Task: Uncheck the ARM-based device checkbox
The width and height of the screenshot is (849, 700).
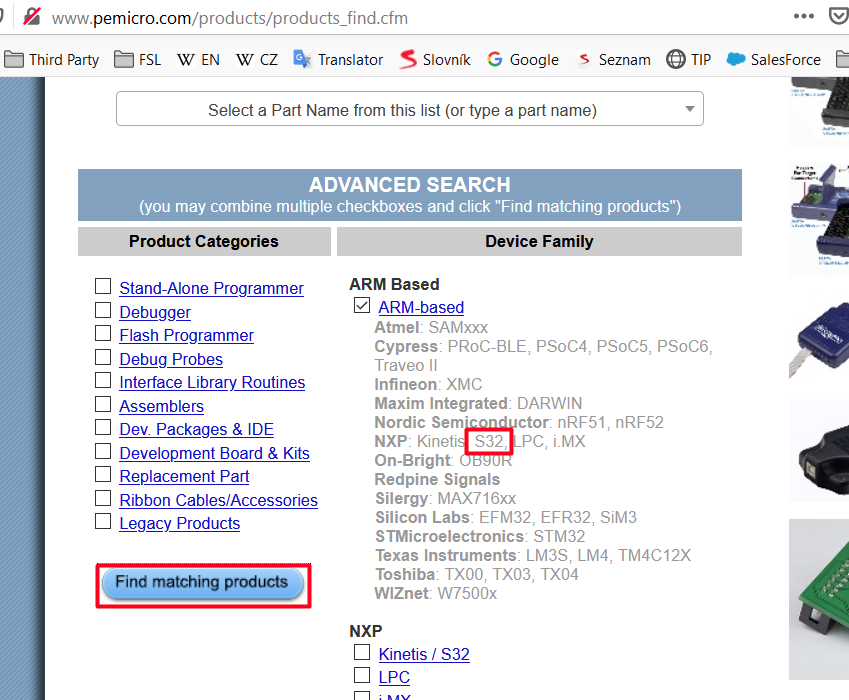Action: [361, 306]
